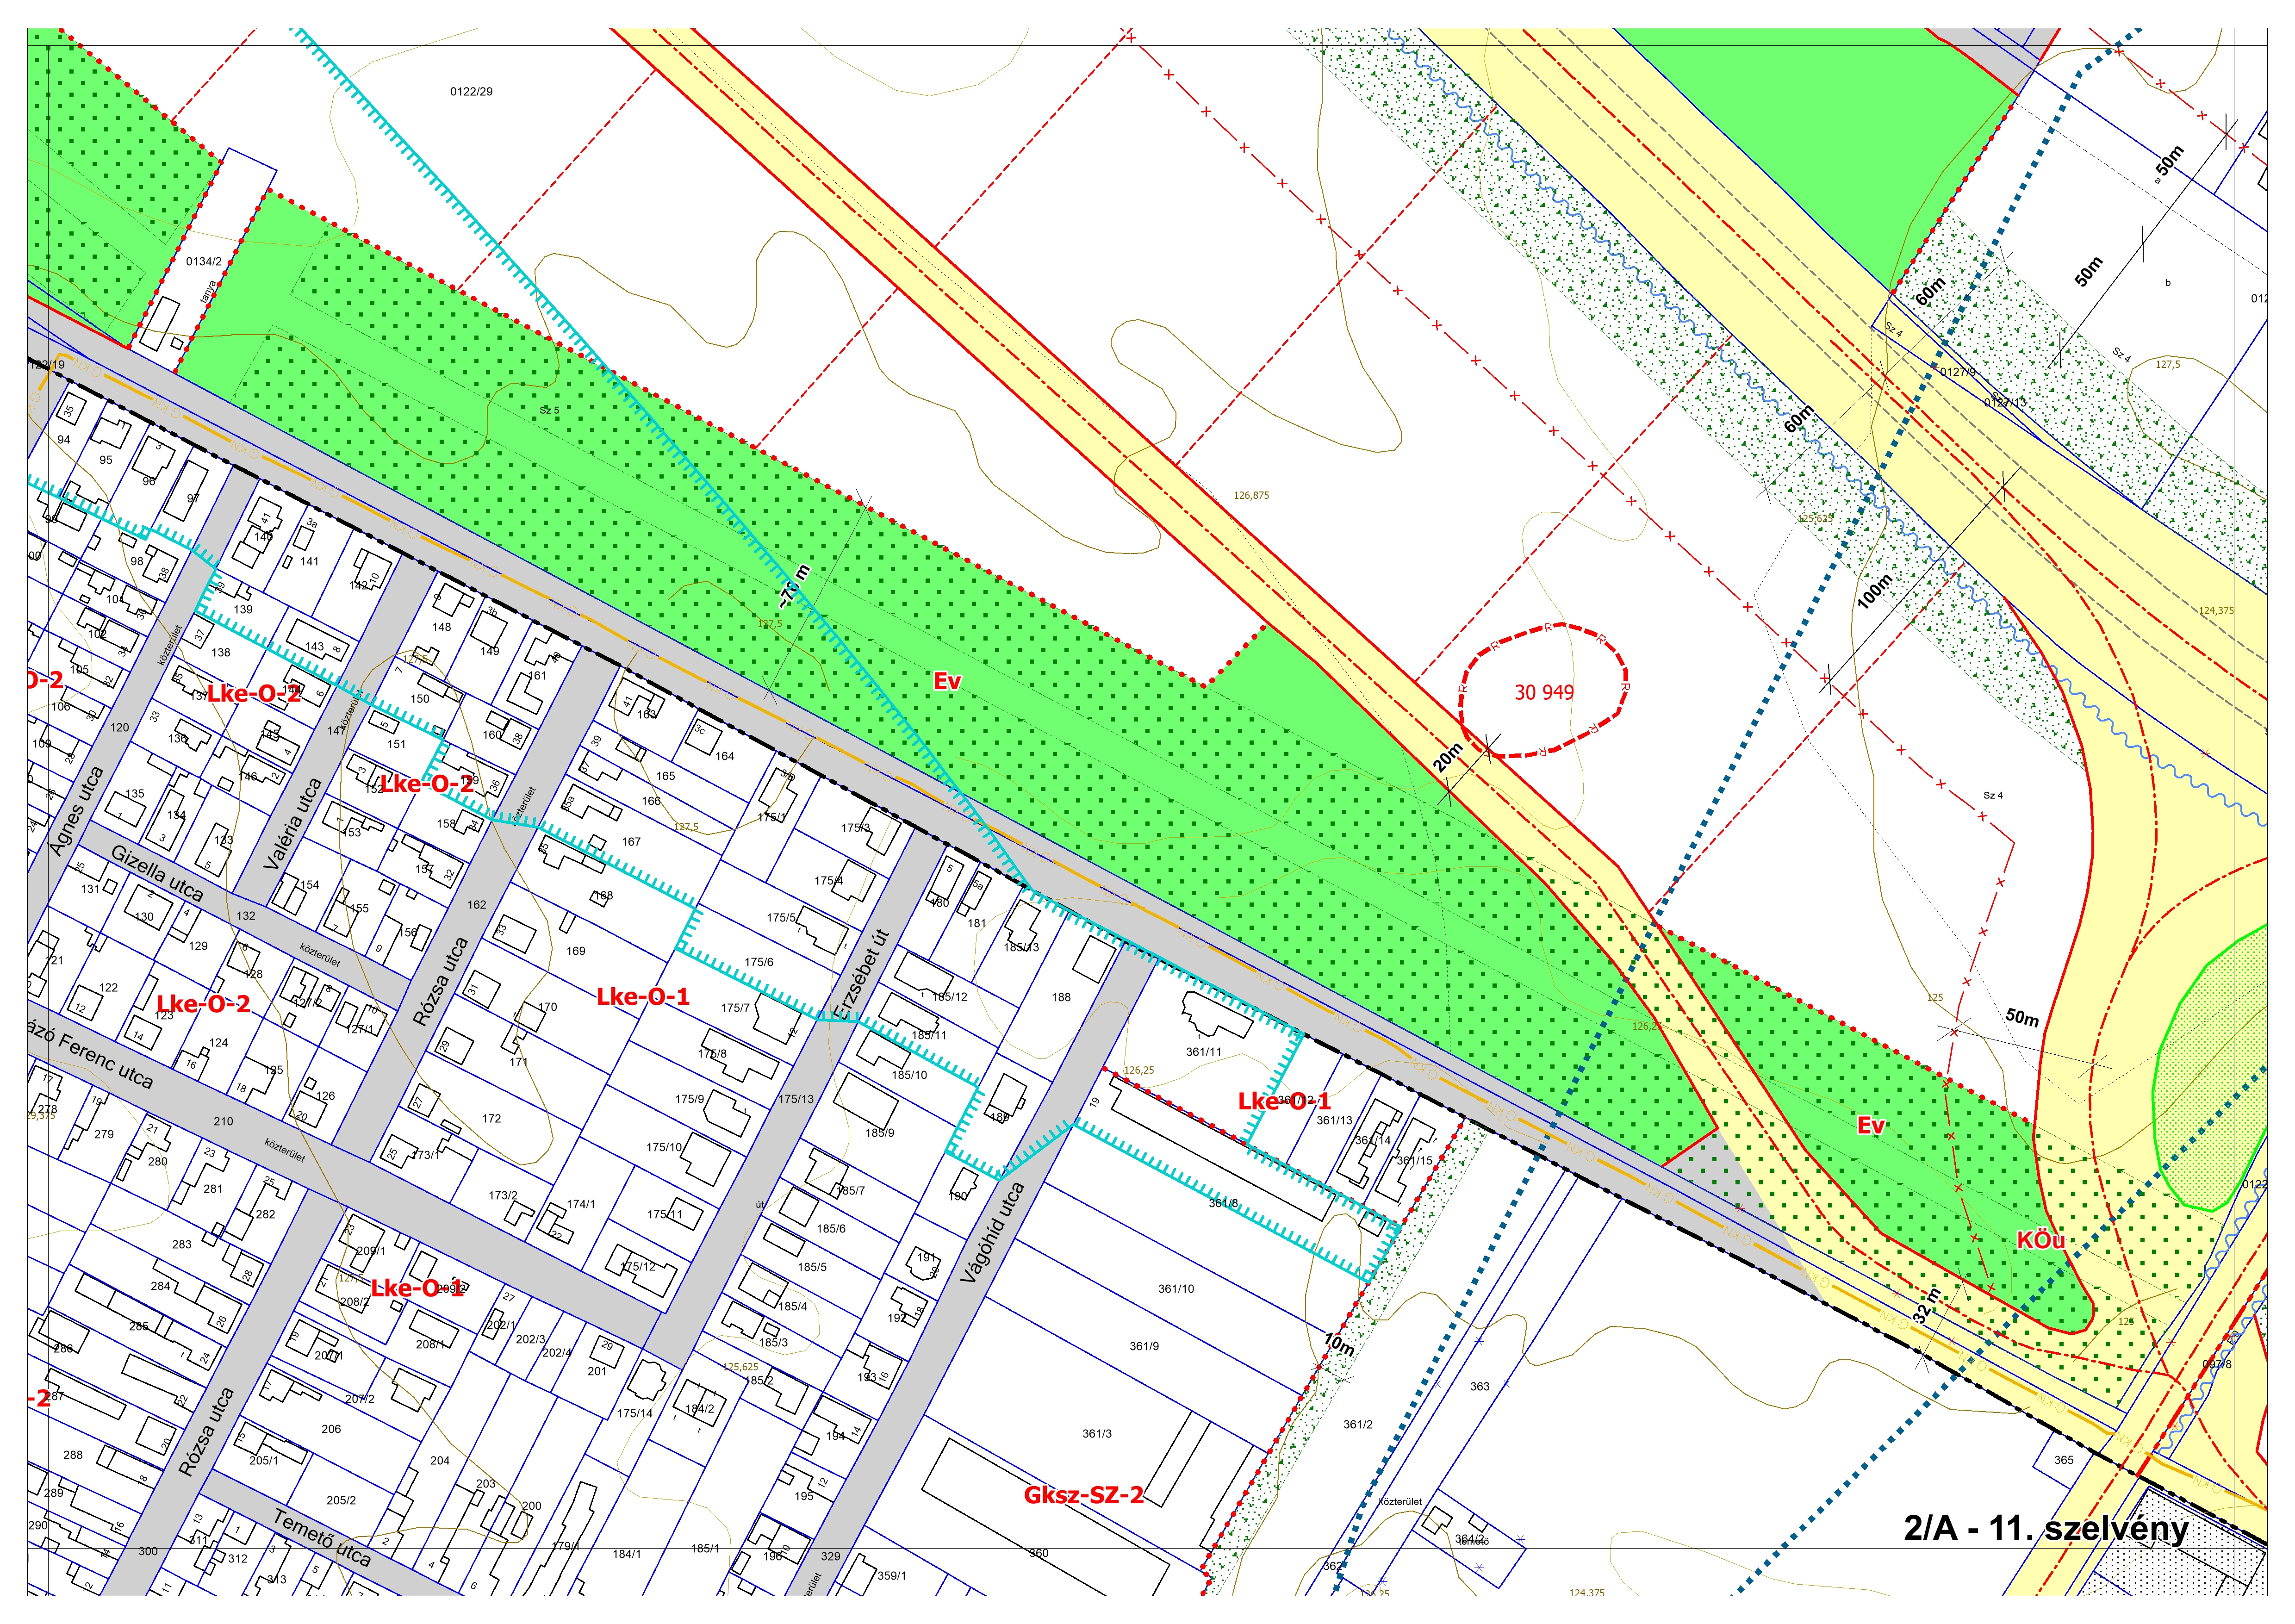The height and width of the screenshot is (1624, 2295).
Task: Select parcel number 365
Action: coord(2064,1460)
